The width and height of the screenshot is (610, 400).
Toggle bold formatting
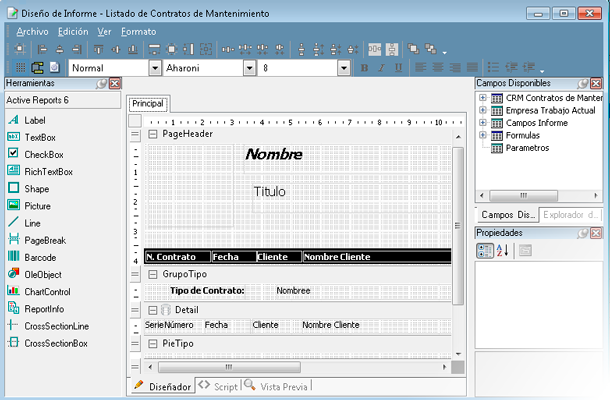[x=365, y=68]
